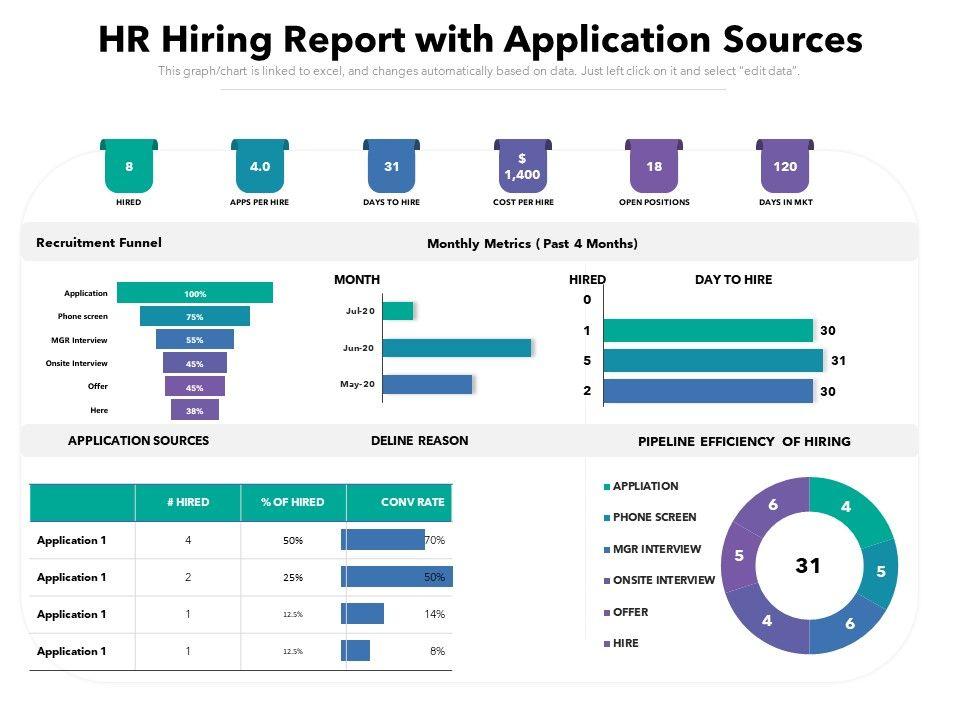Click the Phone screen funnel label
960x720 pixels.
tap(83, 317)
